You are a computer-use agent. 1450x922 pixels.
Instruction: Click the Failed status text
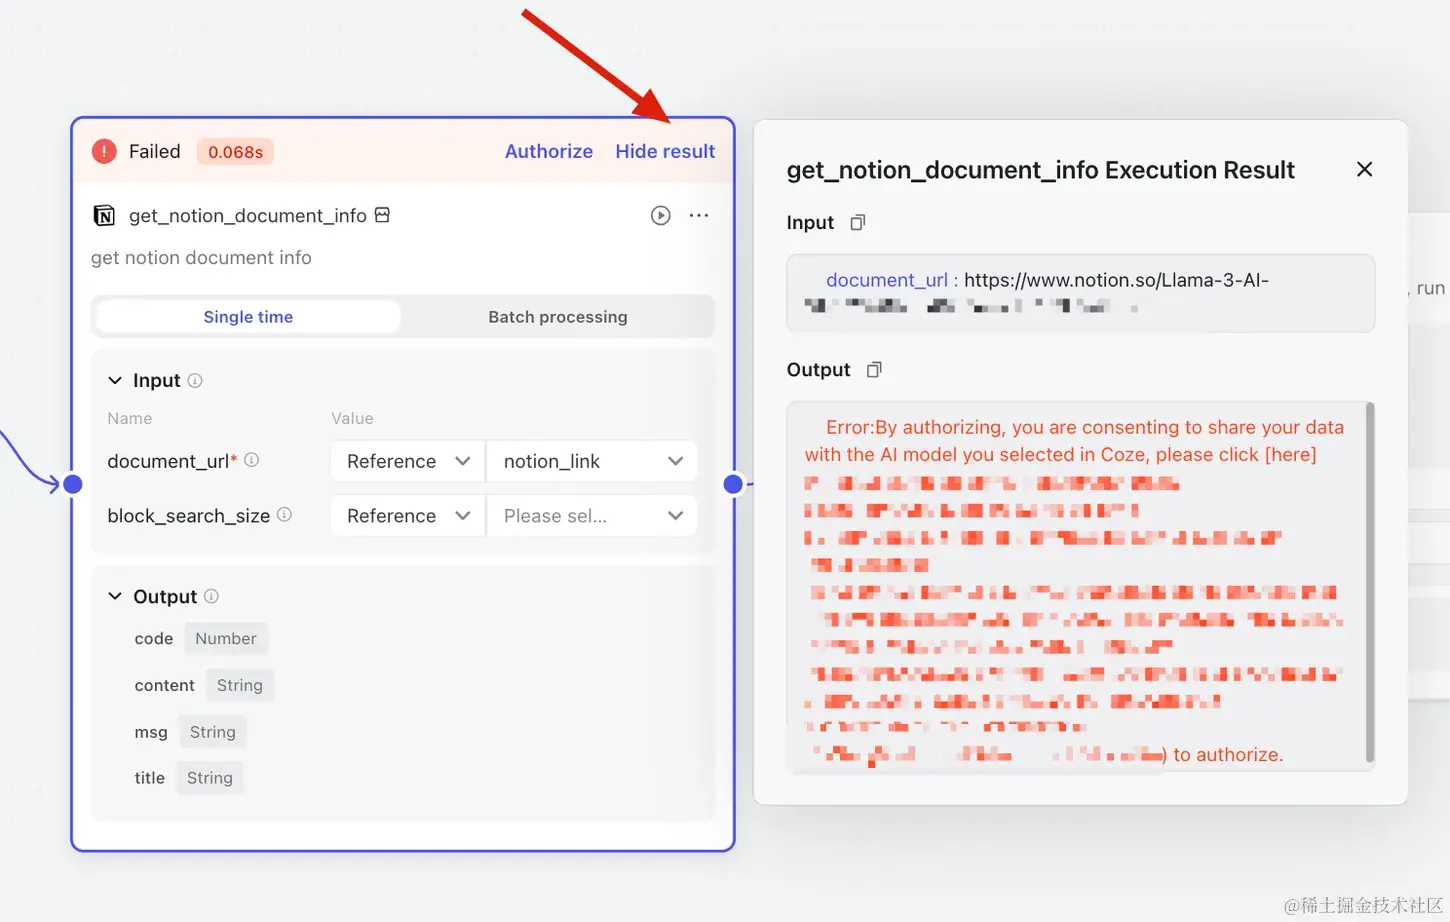pyautogui.click(x=155, y=151)
